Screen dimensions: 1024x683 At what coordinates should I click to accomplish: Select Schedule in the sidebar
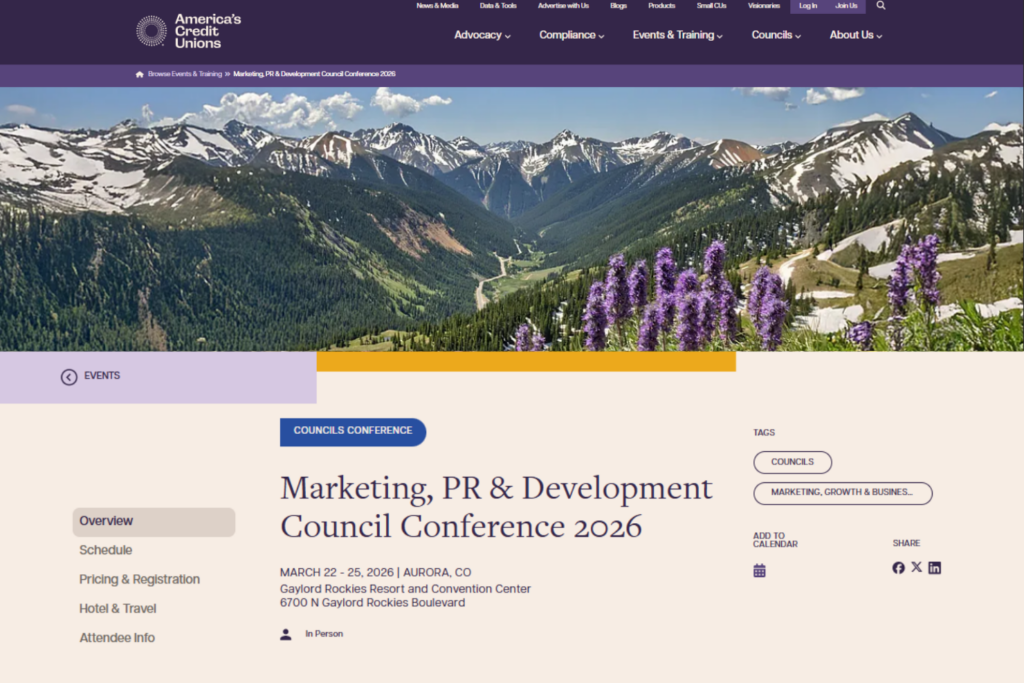105,550
